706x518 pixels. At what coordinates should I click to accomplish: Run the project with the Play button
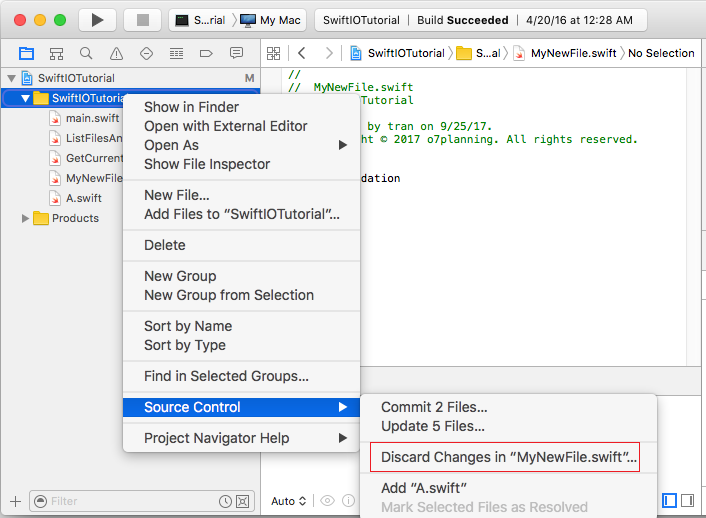[97, 20]
